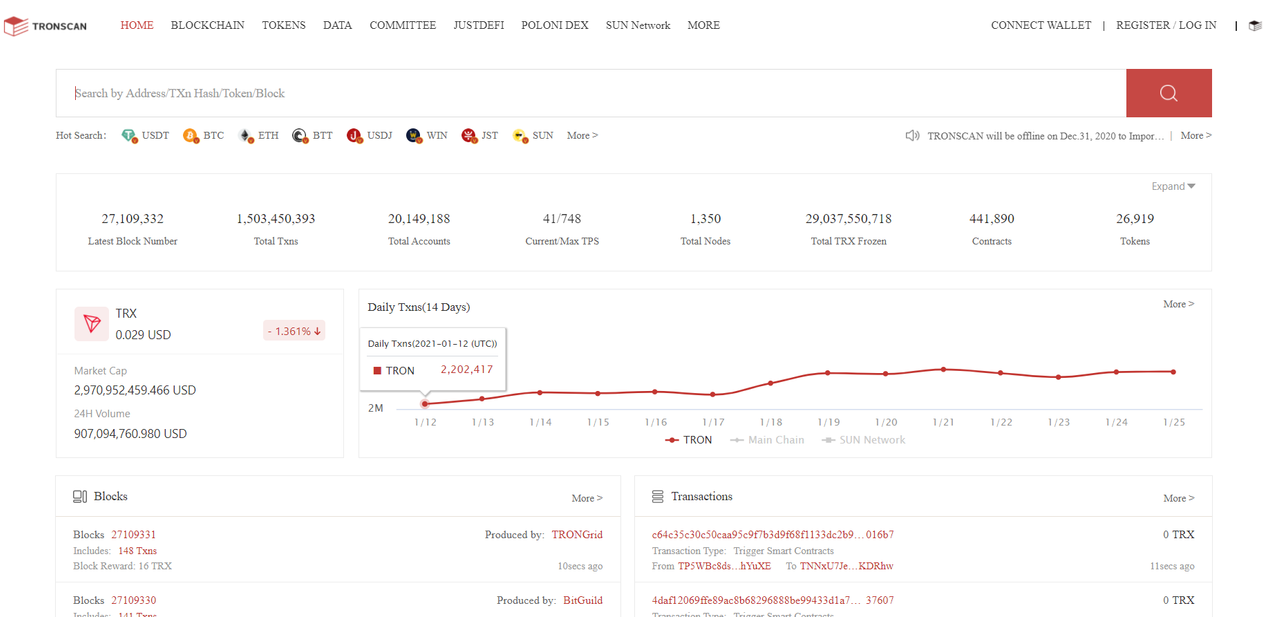Select the USDT token icon
The height and width of the screenshot is (617, 1280).
click(x=129, y=136)
